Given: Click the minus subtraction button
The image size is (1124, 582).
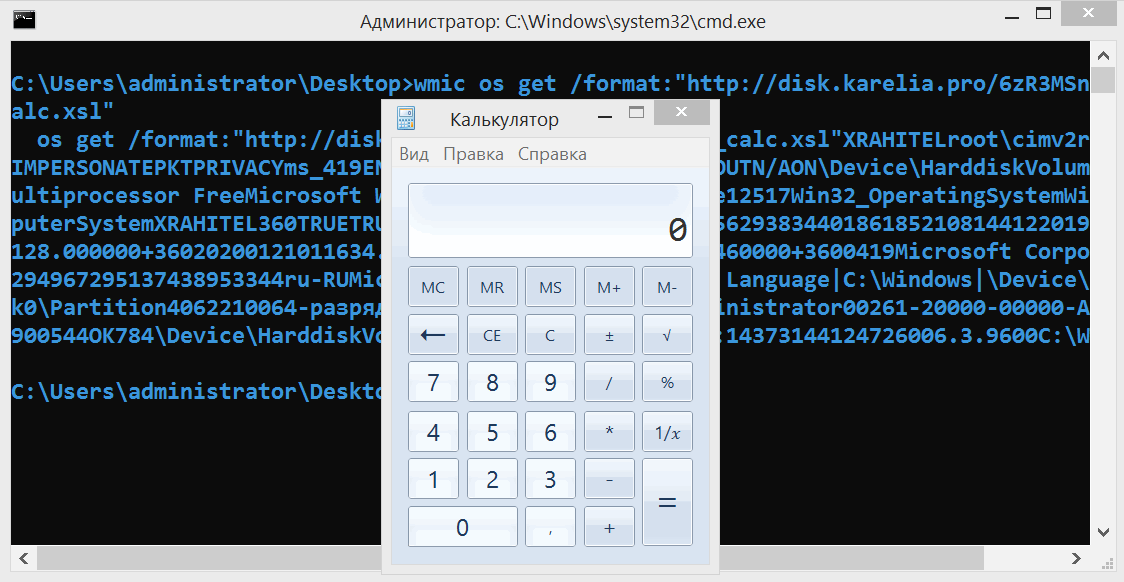Looking at the screenshot, I should coord(609,479).
